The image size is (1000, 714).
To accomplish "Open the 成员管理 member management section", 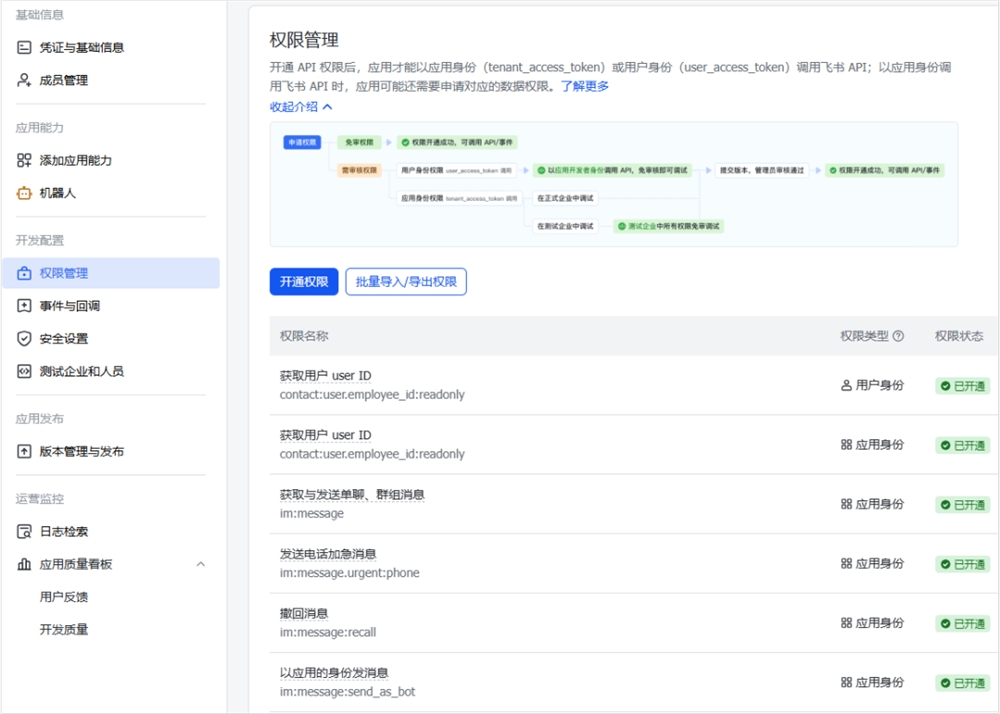I will [x=60, y=80].
